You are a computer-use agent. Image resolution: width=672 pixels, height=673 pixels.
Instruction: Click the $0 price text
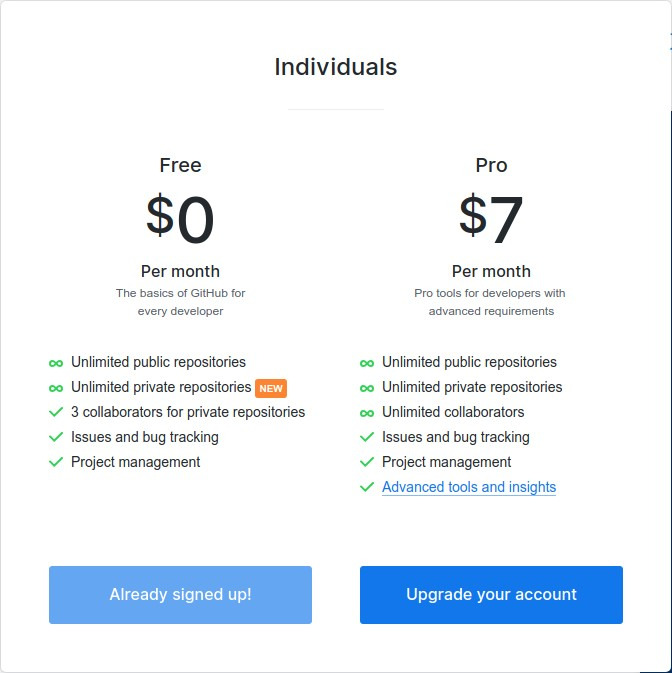coord(180,218)
